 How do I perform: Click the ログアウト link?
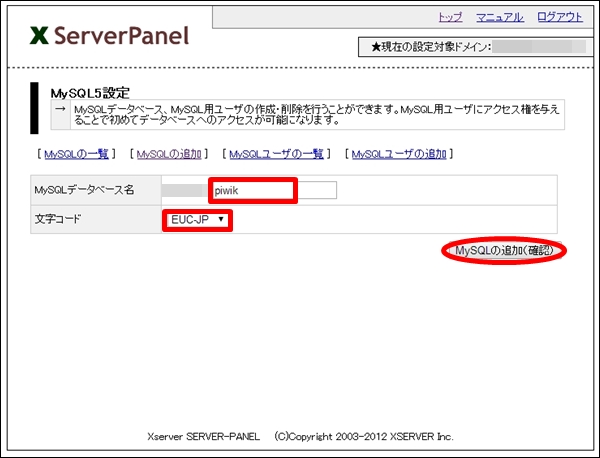(560, 17)
